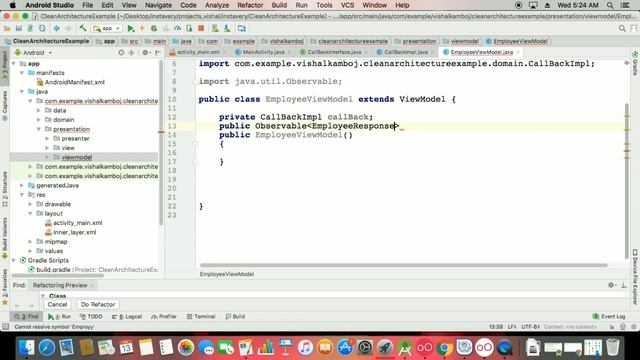Select AndroidManifest.xml in project tree

75,82
